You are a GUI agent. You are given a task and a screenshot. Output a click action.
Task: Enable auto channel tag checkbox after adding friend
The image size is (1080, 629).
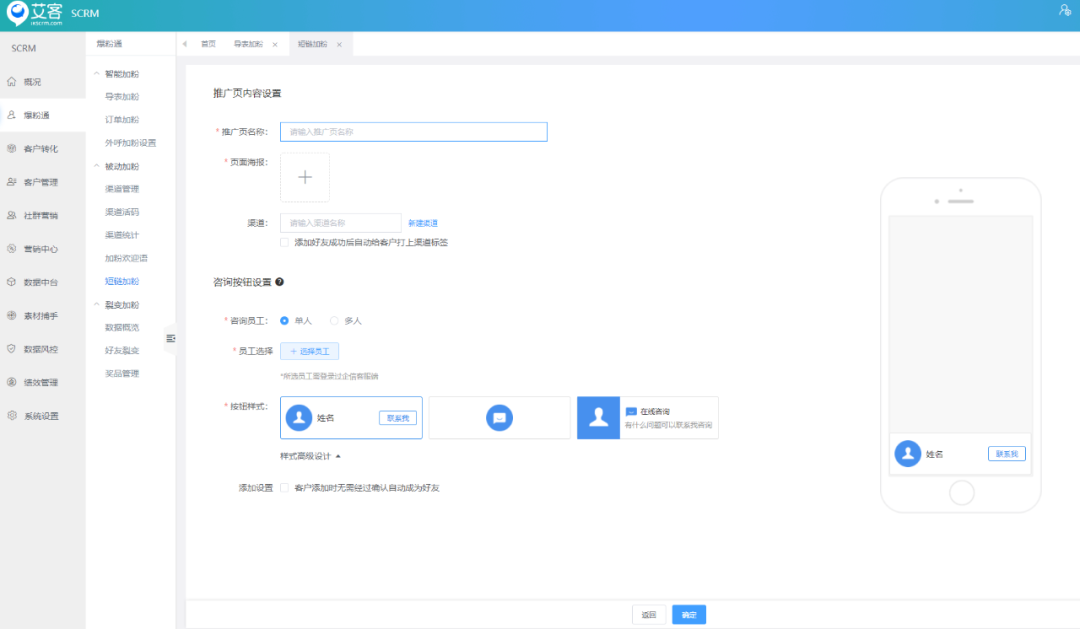pos(285,242)
